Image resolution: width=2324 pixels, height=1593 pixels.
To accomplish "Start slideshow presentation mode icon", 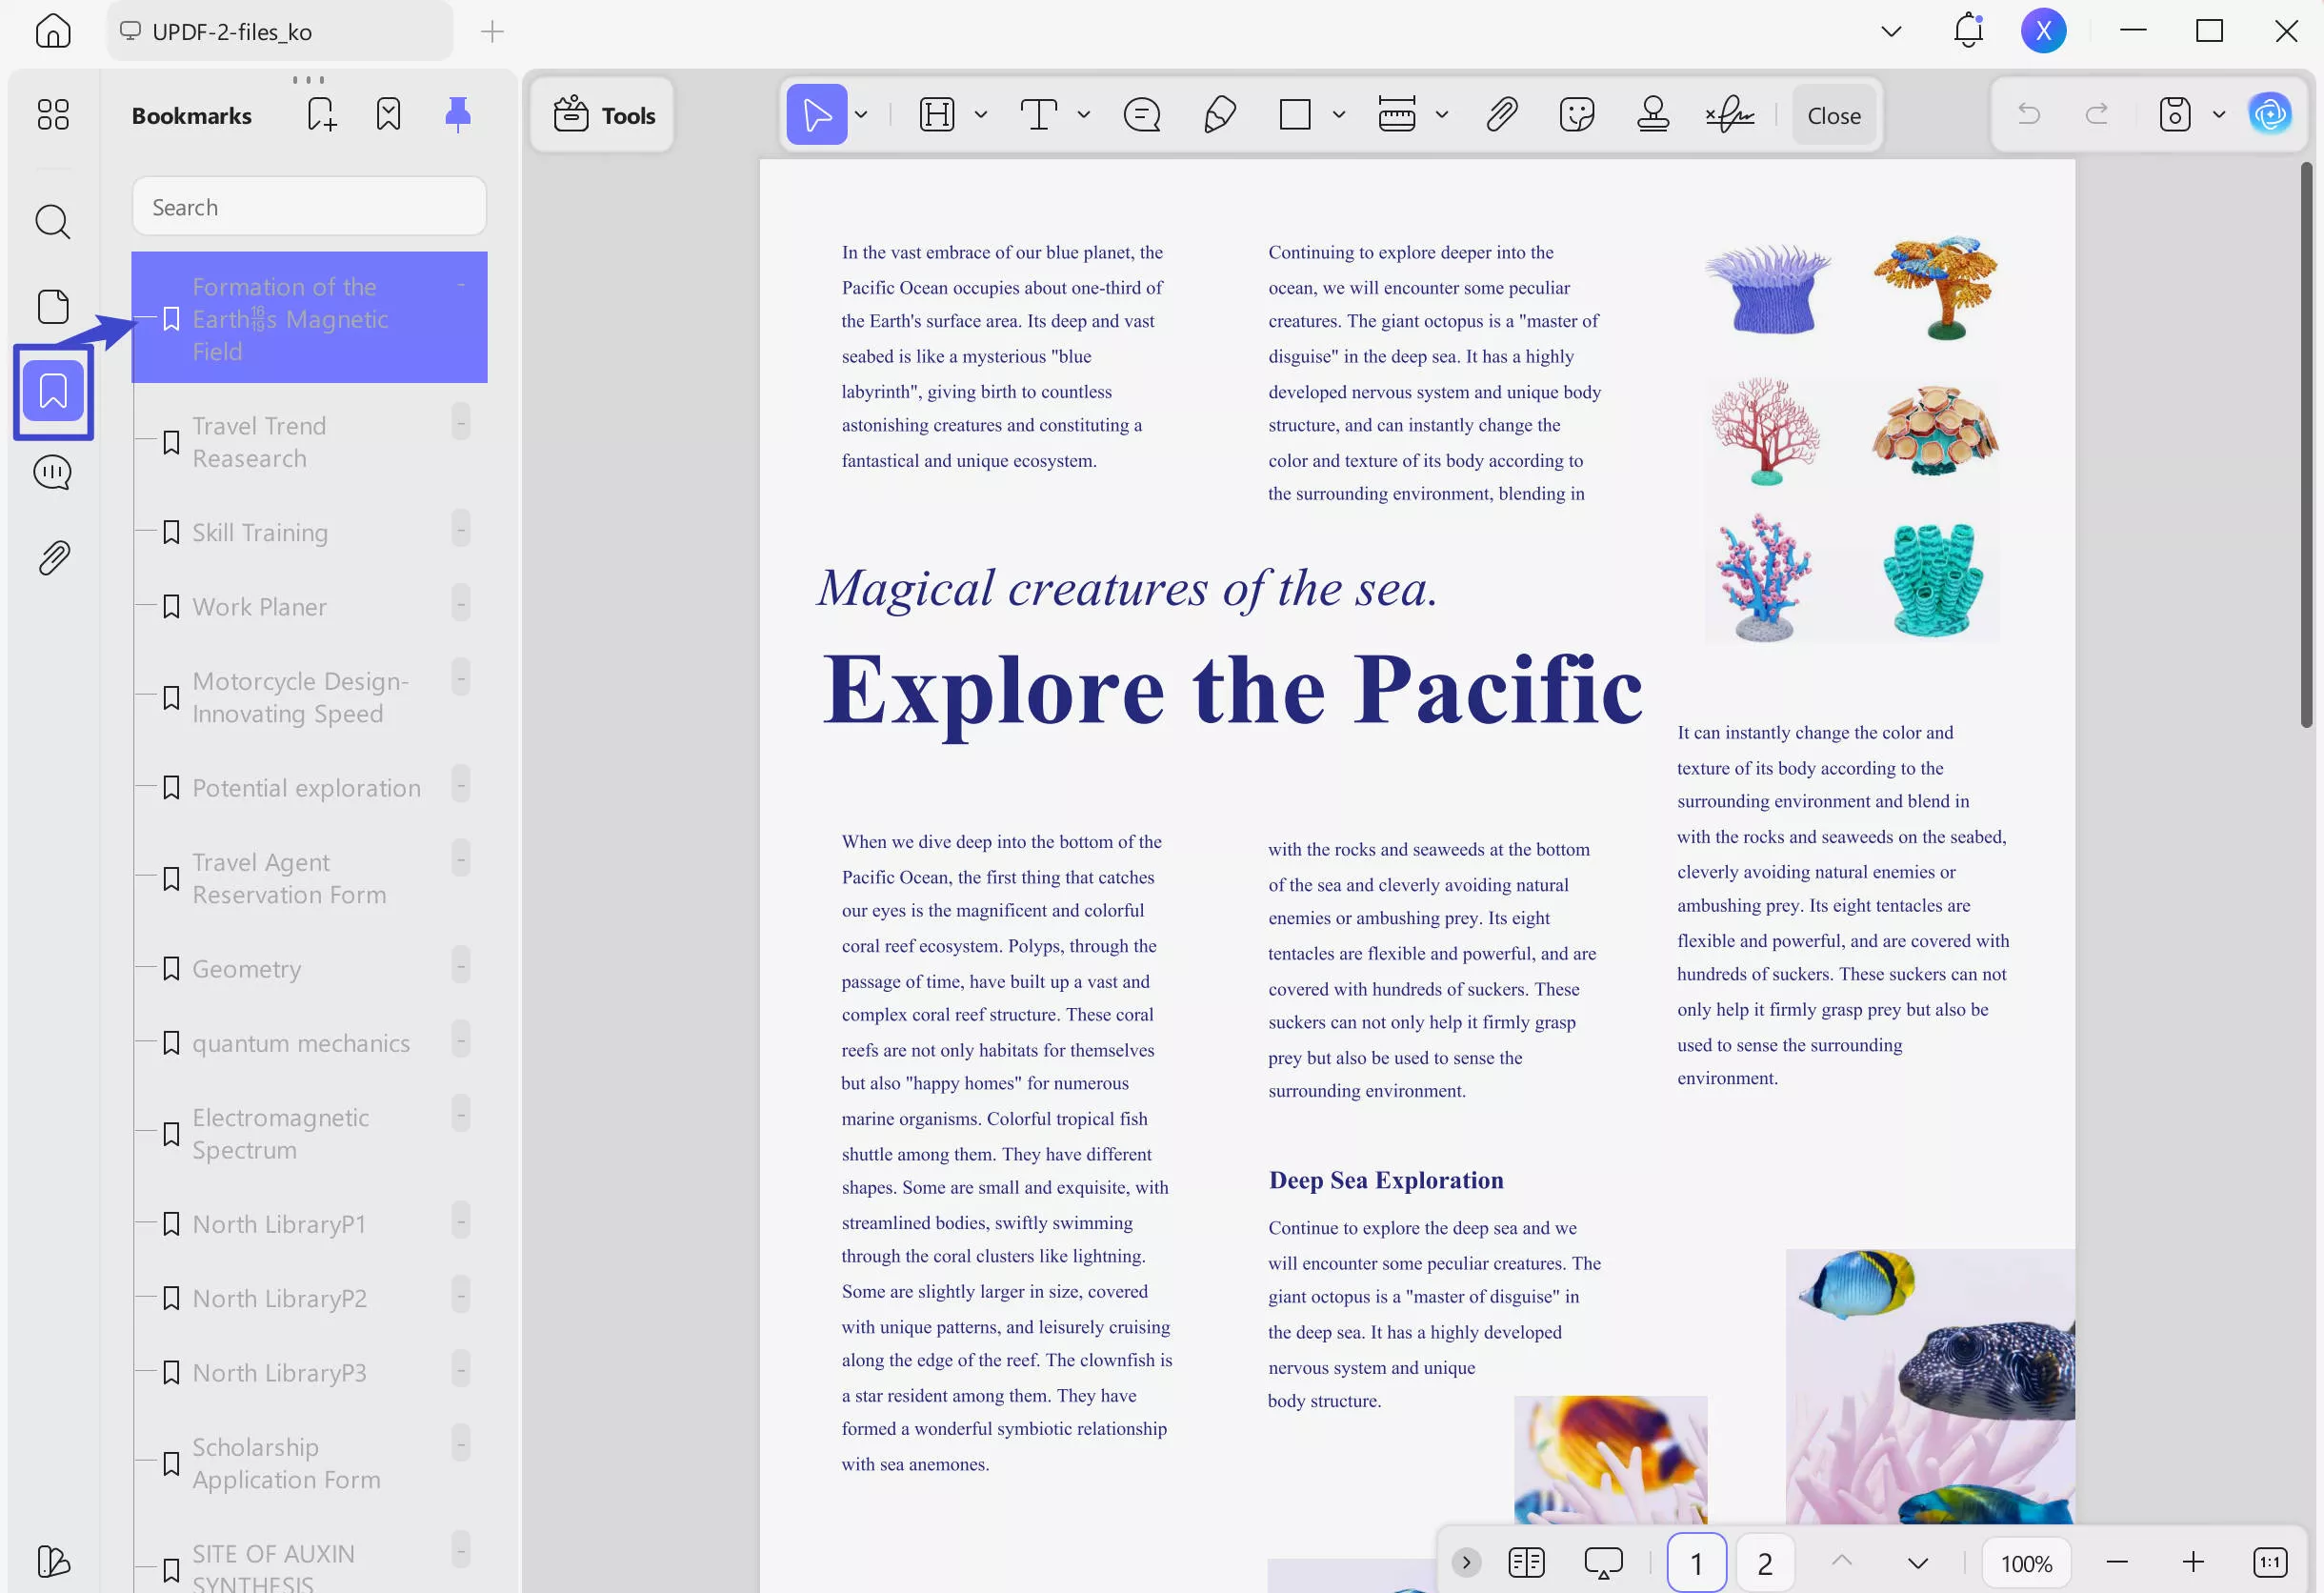I will coord(1603,1562).
